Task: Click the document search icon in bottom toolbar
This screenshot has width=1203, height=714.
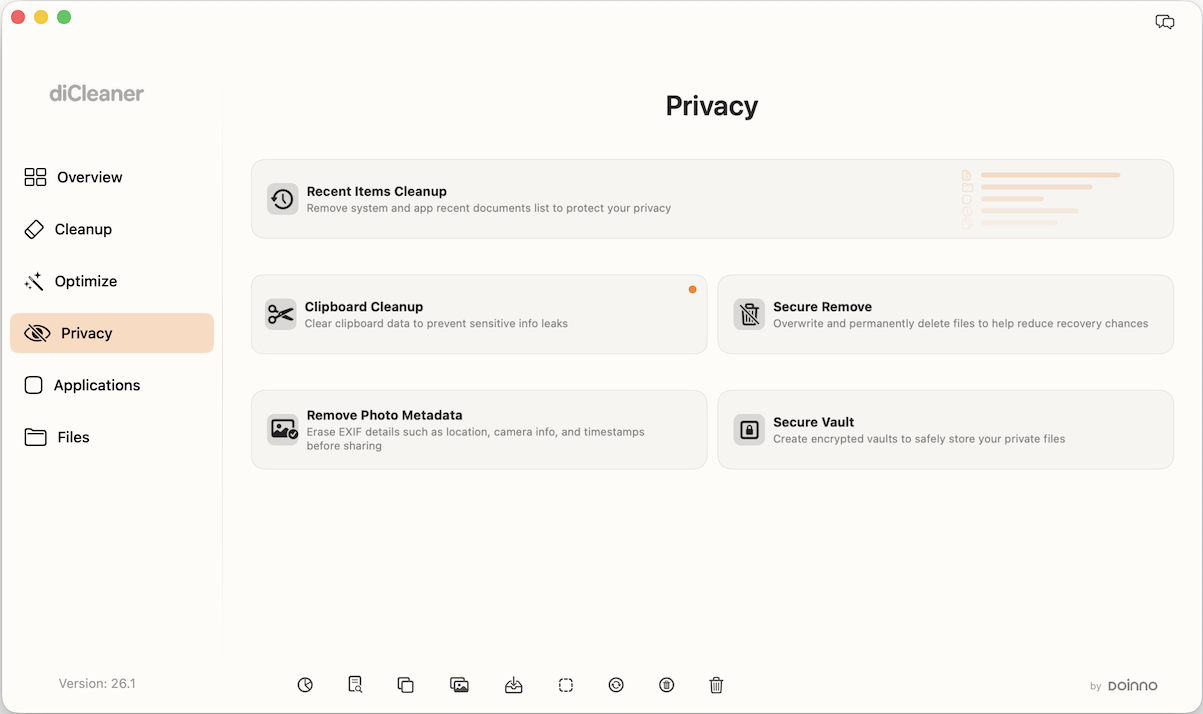Action: pos(355,685)
